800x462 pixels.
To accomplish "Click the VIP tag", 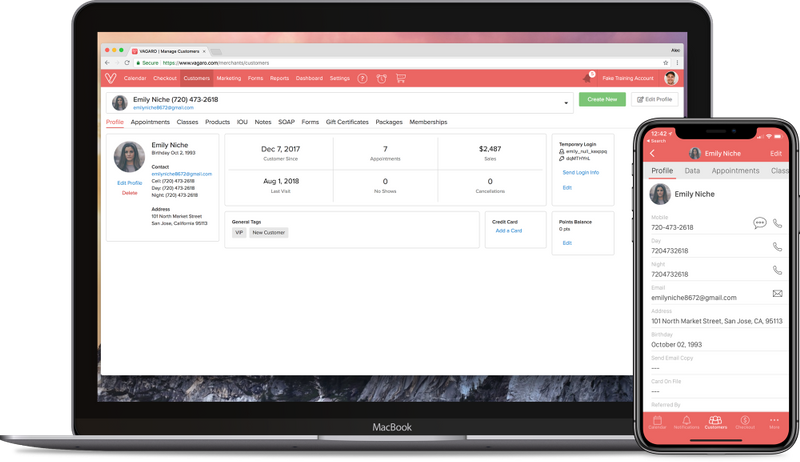I will [239, 233].
